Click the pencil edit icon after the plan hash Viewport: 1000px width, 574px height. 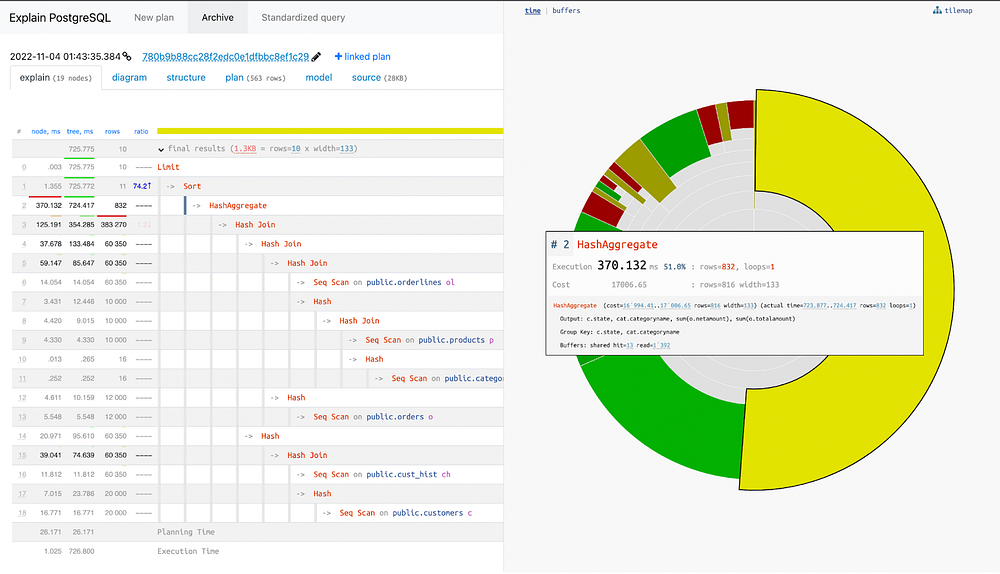pyautogui.click(x=316, y=57)
